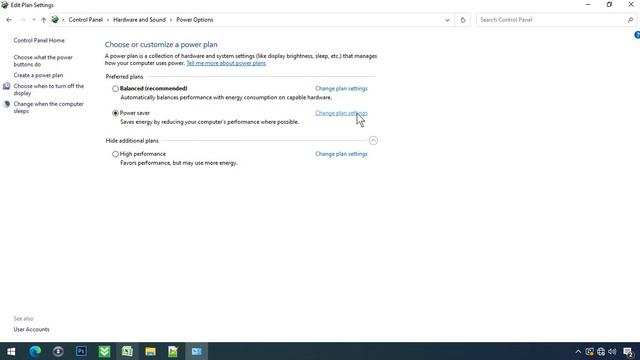Open User Accounts under See also

click(x=31, y=329)
